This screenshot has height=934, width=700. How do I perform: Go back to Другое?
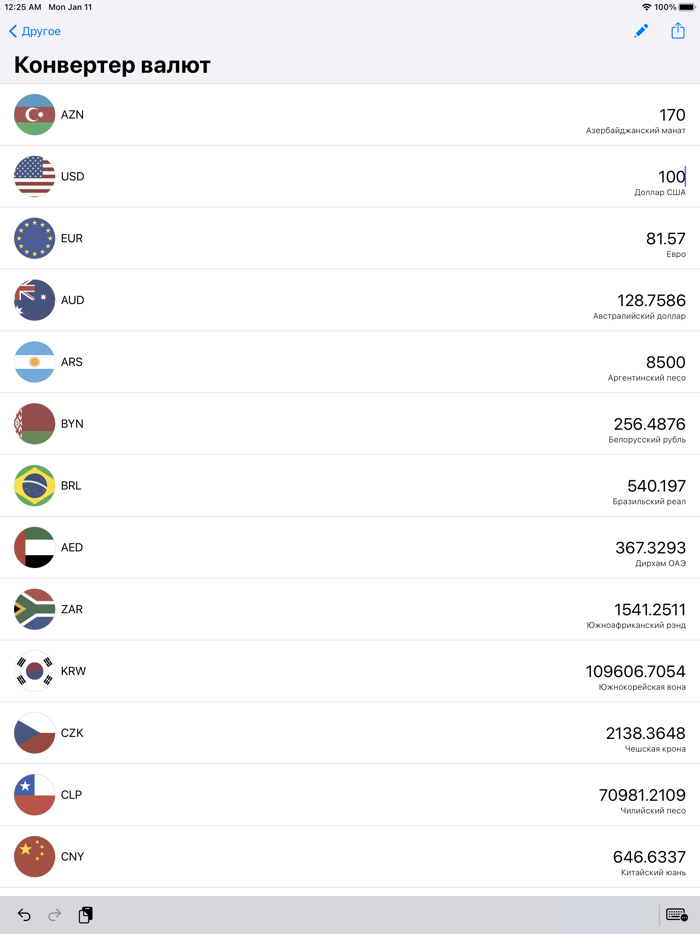click(x=35, y=31)
